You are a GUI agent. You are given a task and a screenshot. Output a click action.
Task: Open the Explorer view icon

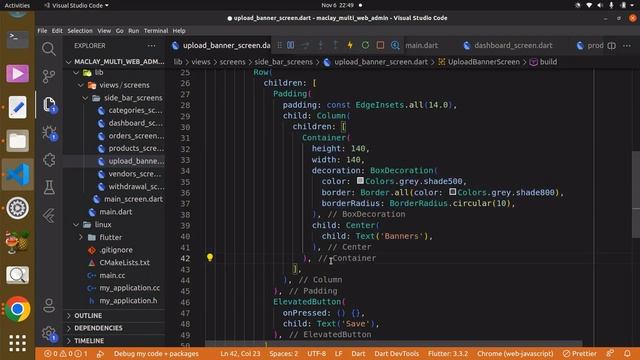pyautogui.click(x=49, y=105)
